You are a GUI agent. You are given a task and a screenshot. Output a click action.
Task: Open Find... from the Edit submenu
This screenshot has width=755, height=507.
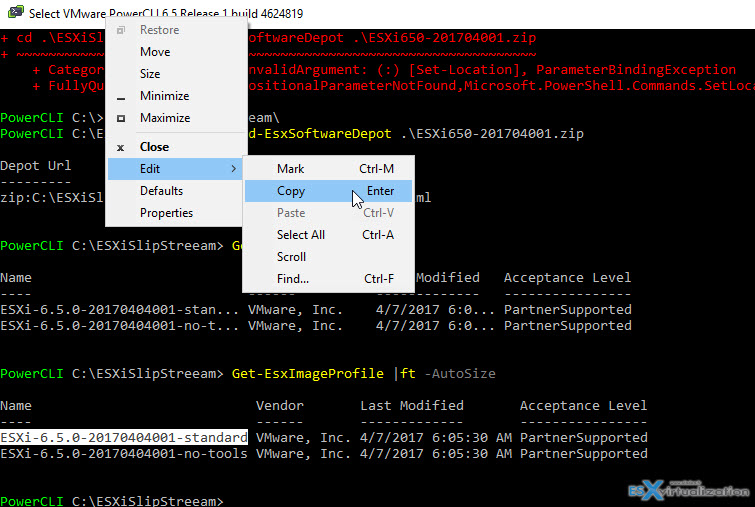293,279
